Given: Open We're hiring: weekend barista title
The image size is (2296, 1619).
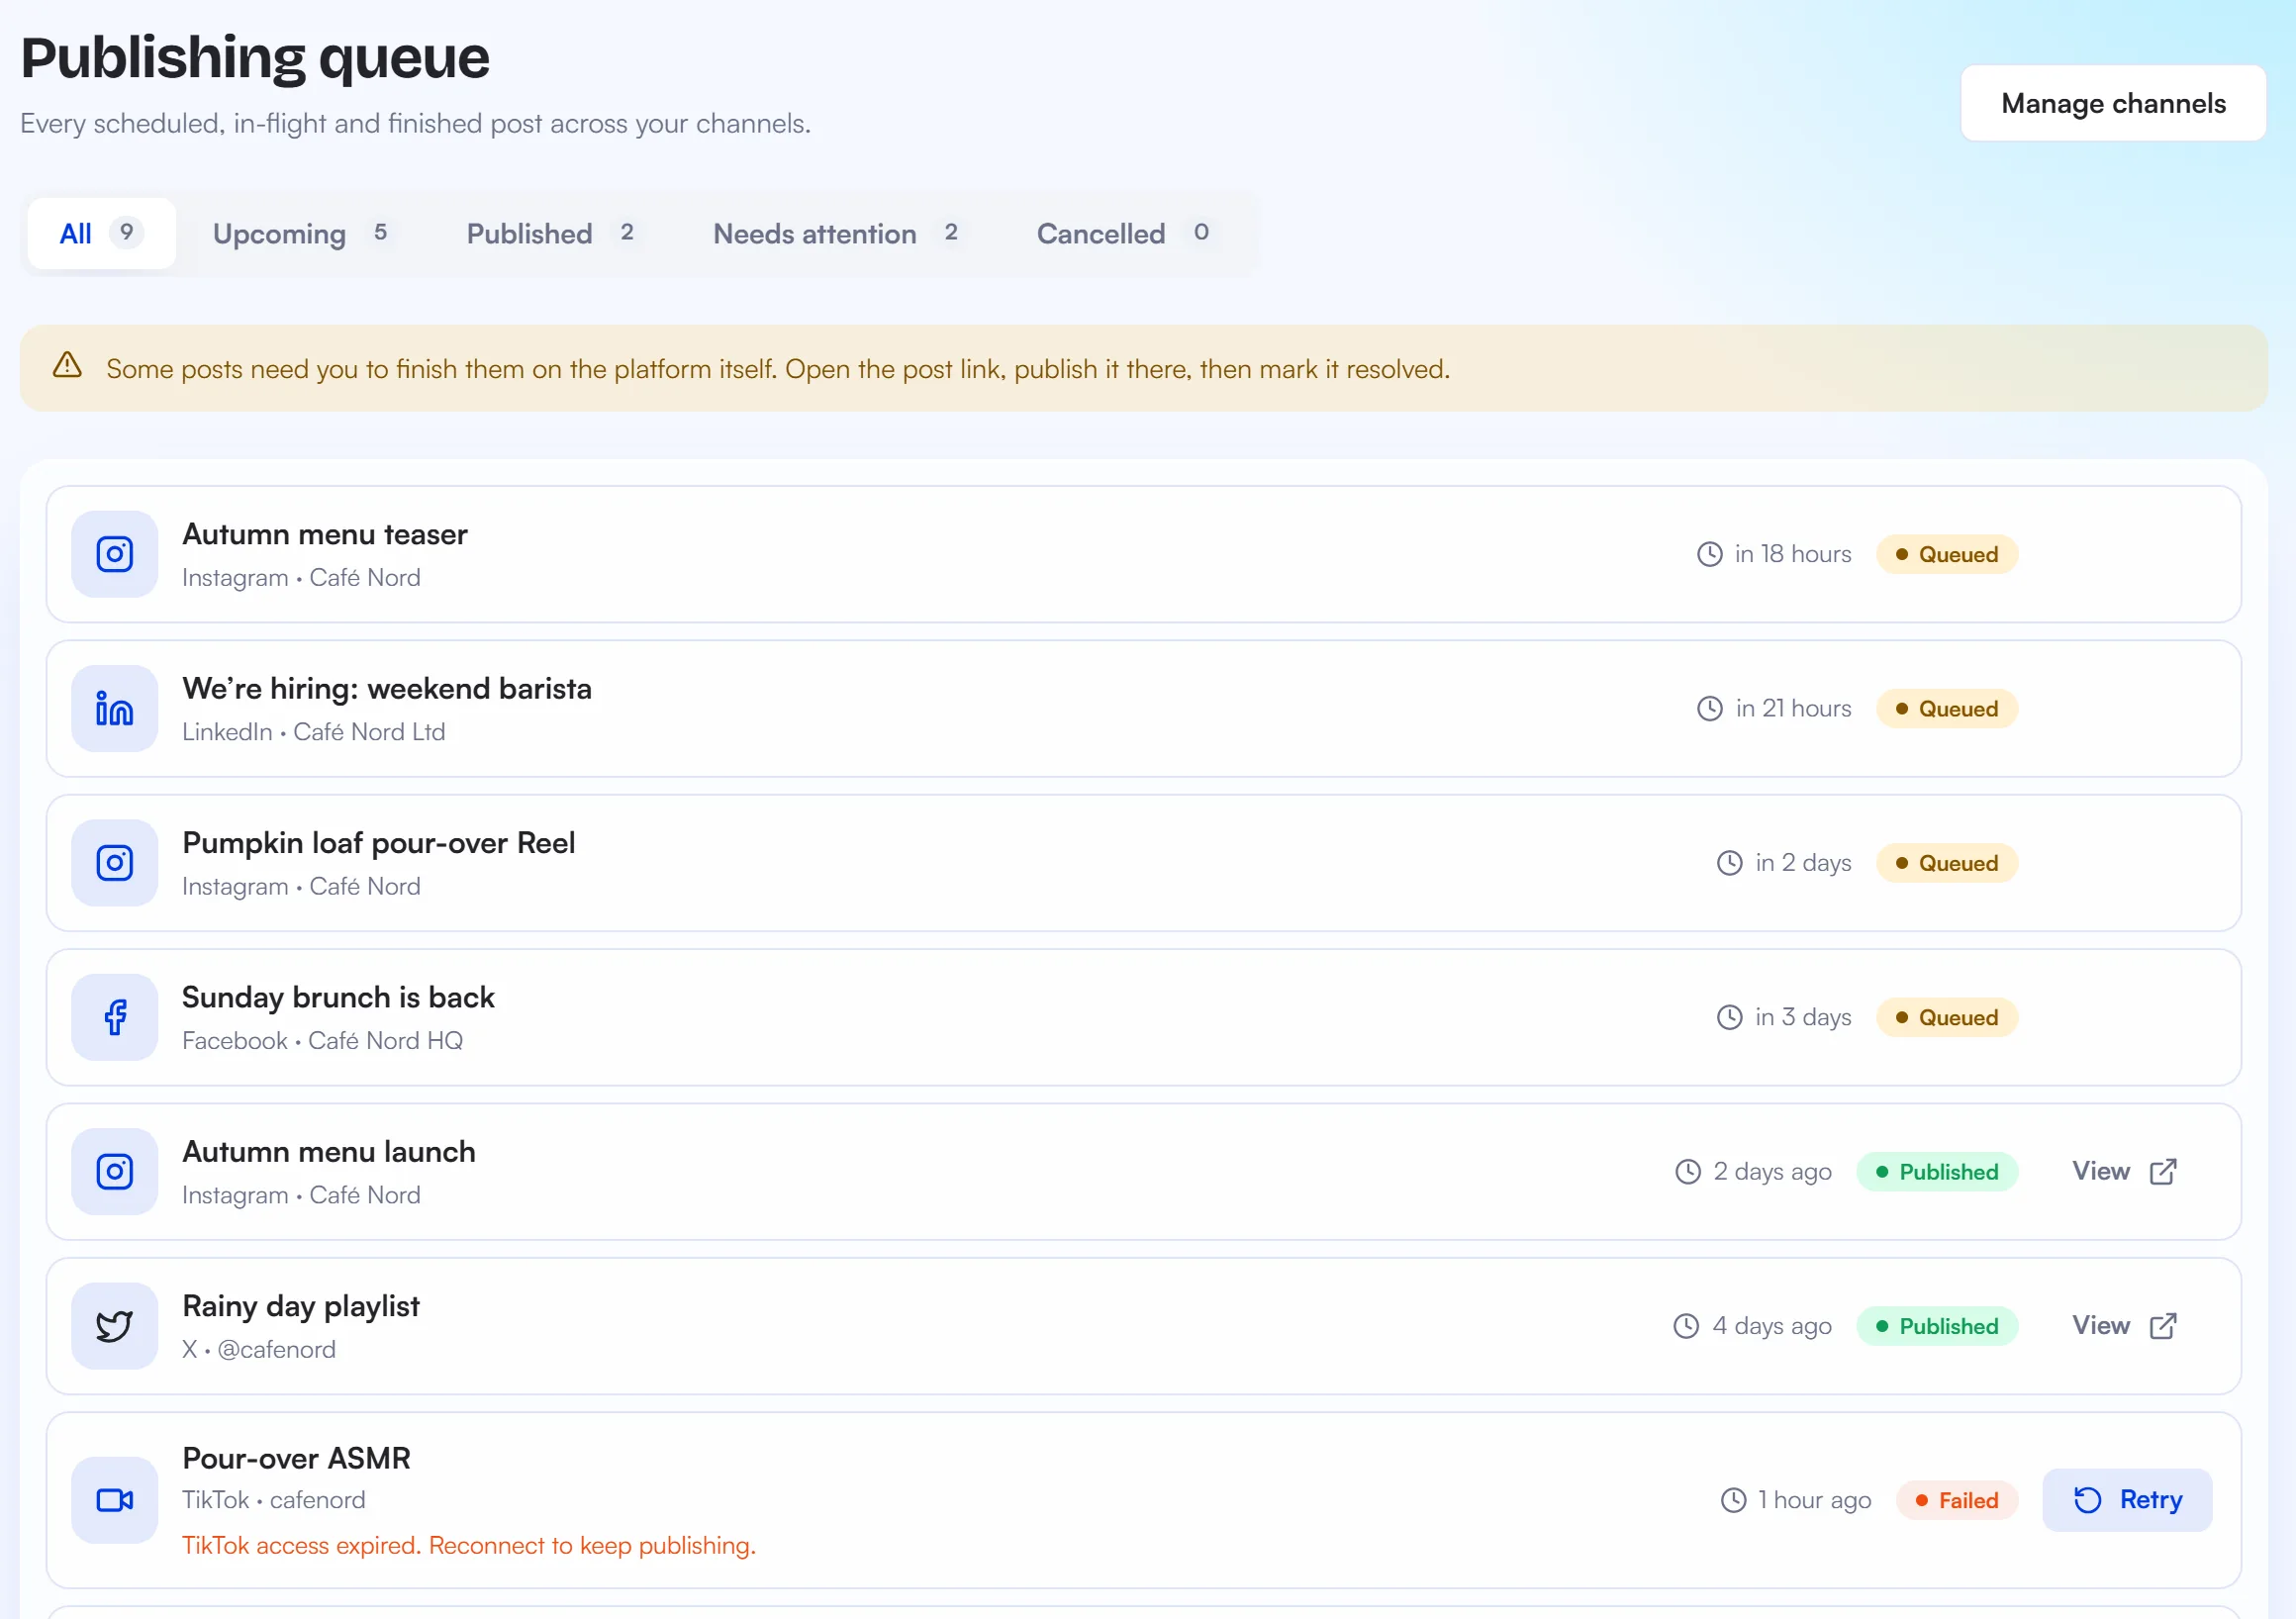Looking at the screenshot, I should pos(387,688).
